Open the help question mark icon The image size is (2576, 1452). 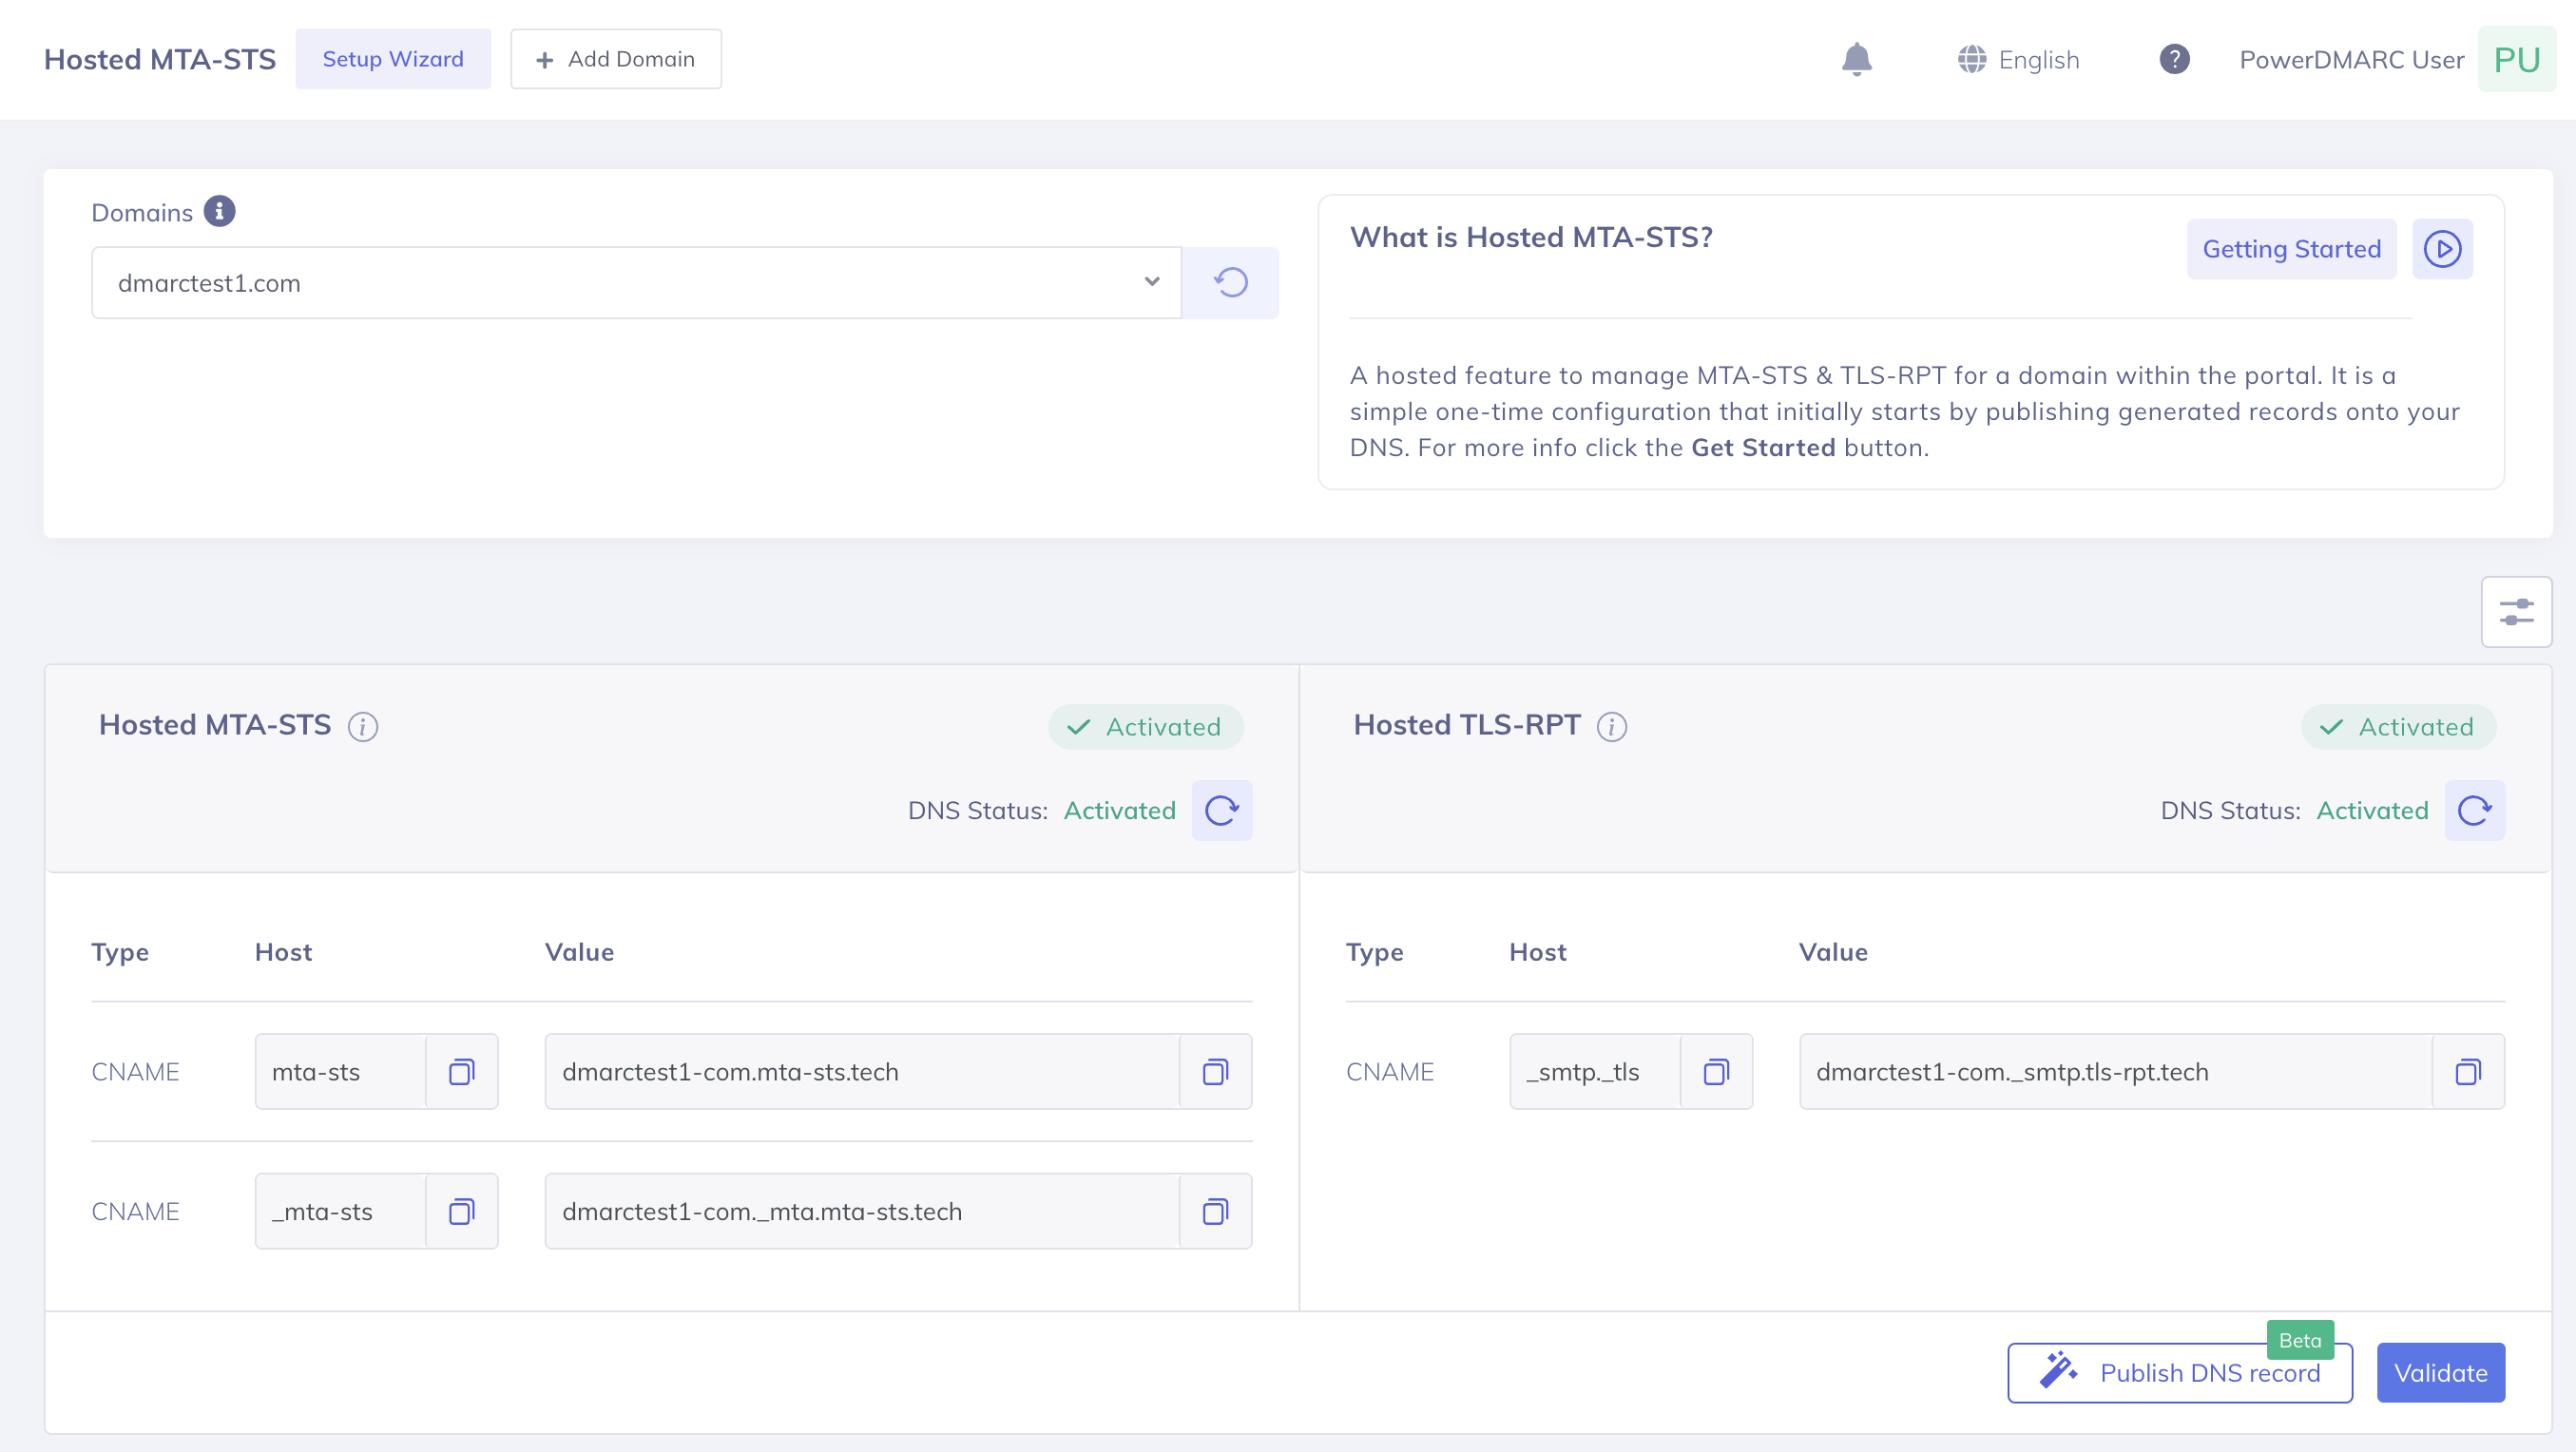[x=2174, y=60]
